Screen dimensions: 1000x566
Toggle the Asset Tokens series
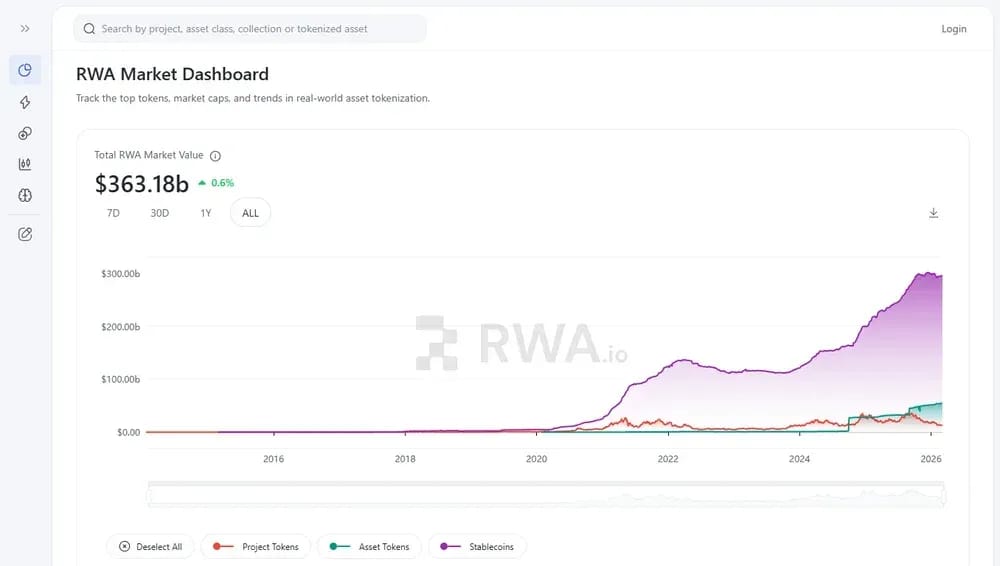tap(369, 547)
